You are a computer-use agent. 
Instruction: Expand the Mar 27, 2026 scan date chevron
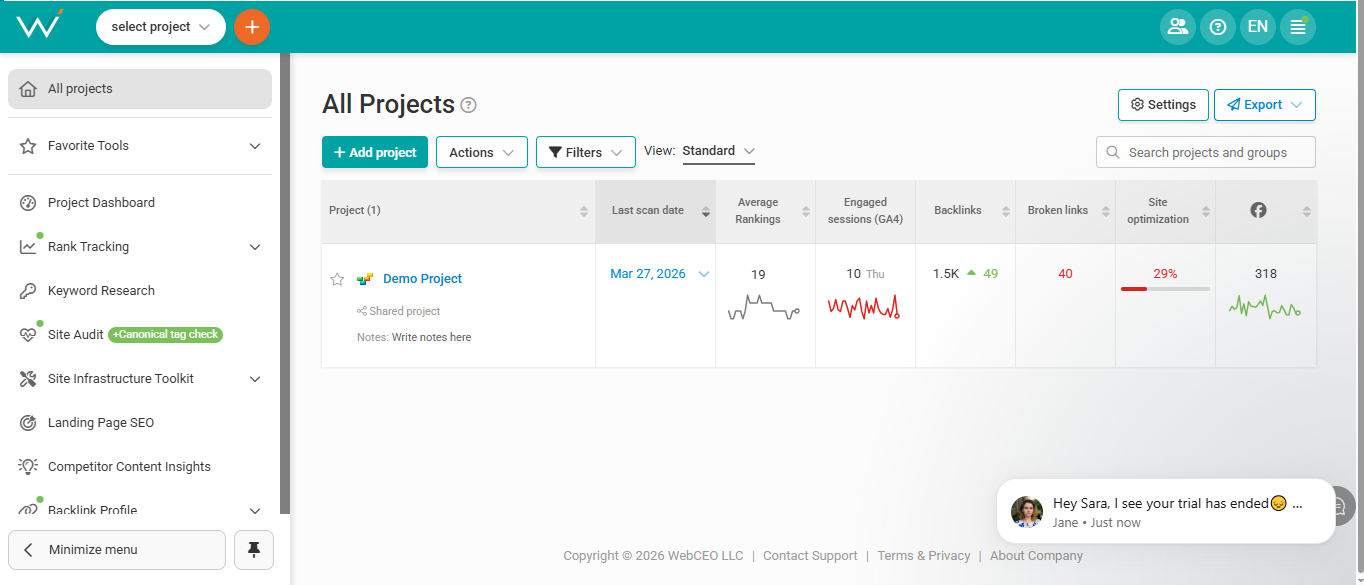704,274
